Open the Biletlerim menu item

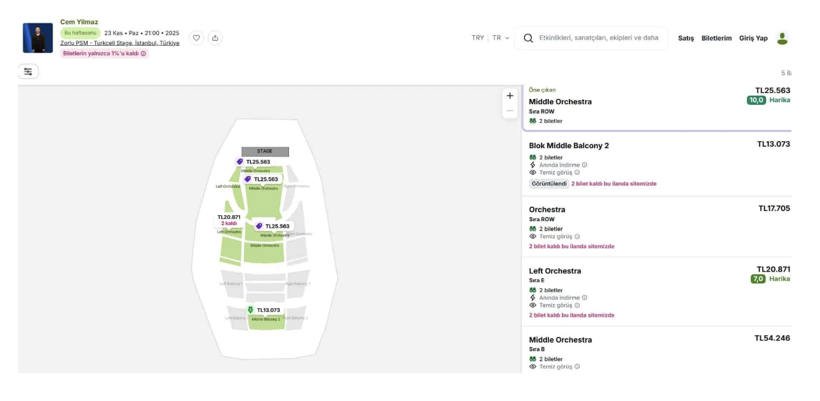[x=716, y=38]
